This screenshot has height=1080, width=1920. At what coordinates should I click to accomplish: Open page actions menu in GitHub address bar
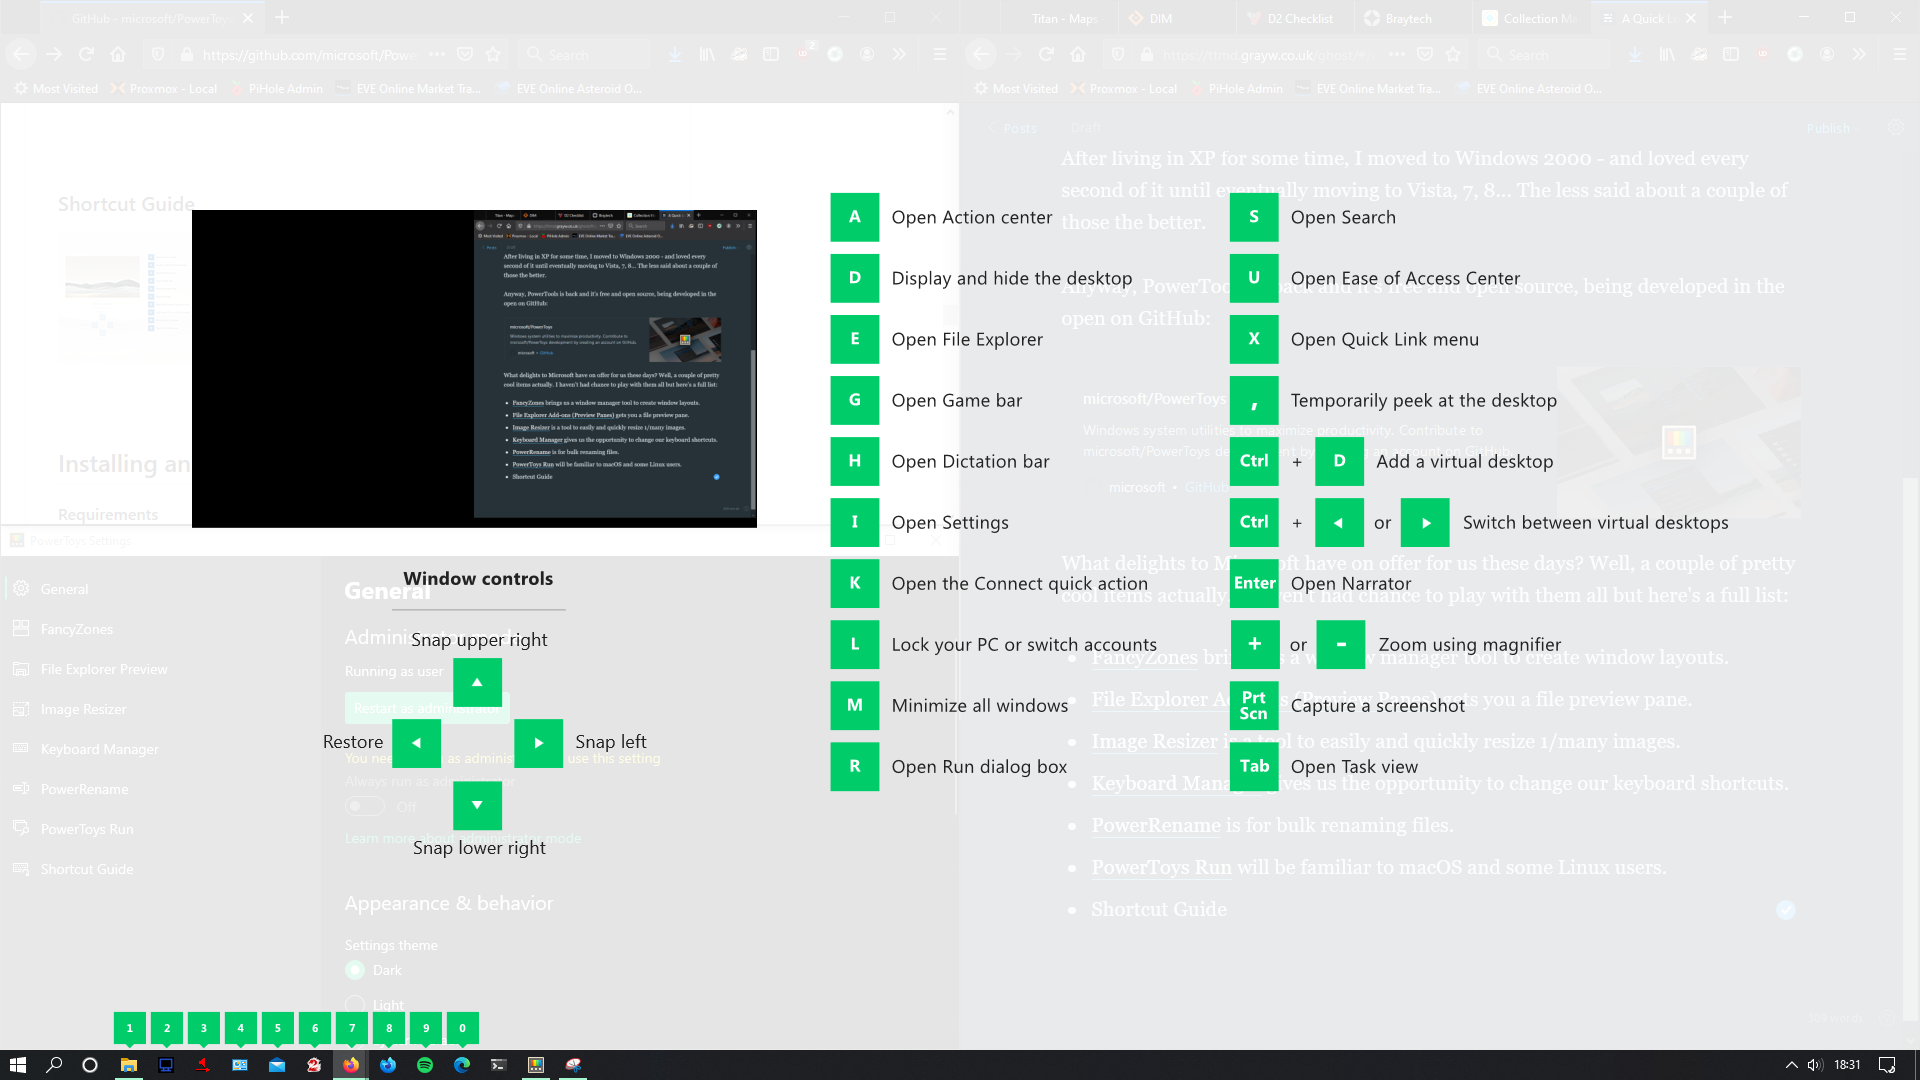click(x=437, y=54)
